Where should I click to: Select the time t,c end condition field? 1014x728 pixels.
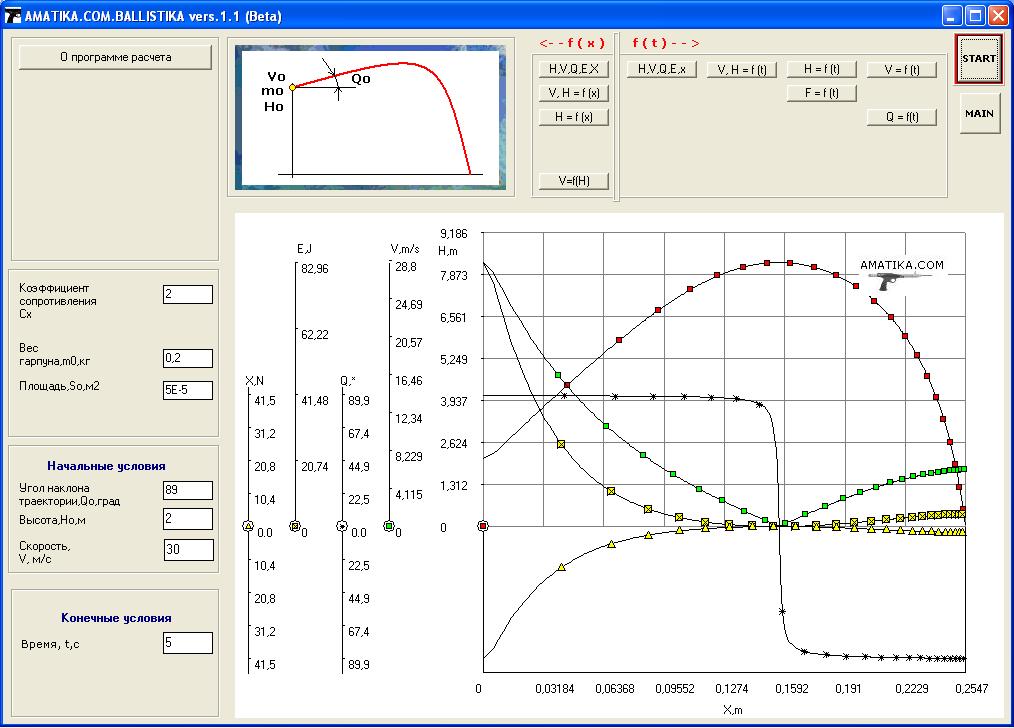[x=187, y=642]
